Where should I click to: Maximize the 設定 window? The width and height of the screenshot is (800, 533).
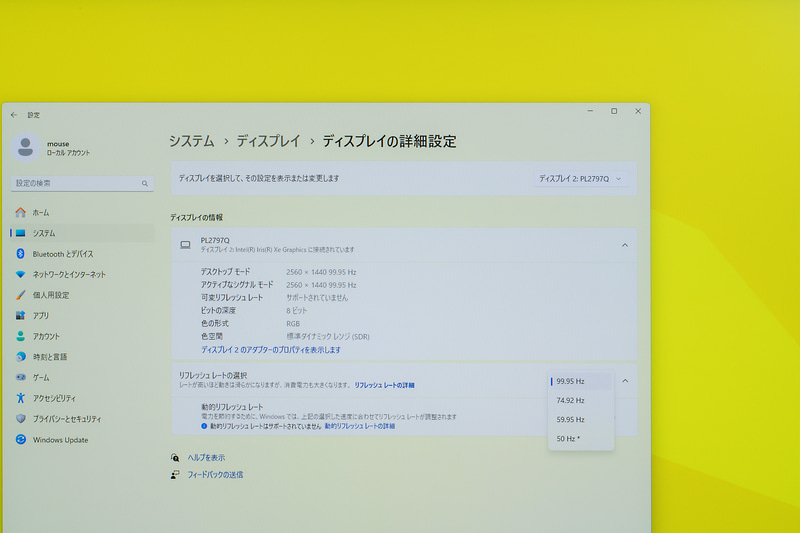point(614,111)
